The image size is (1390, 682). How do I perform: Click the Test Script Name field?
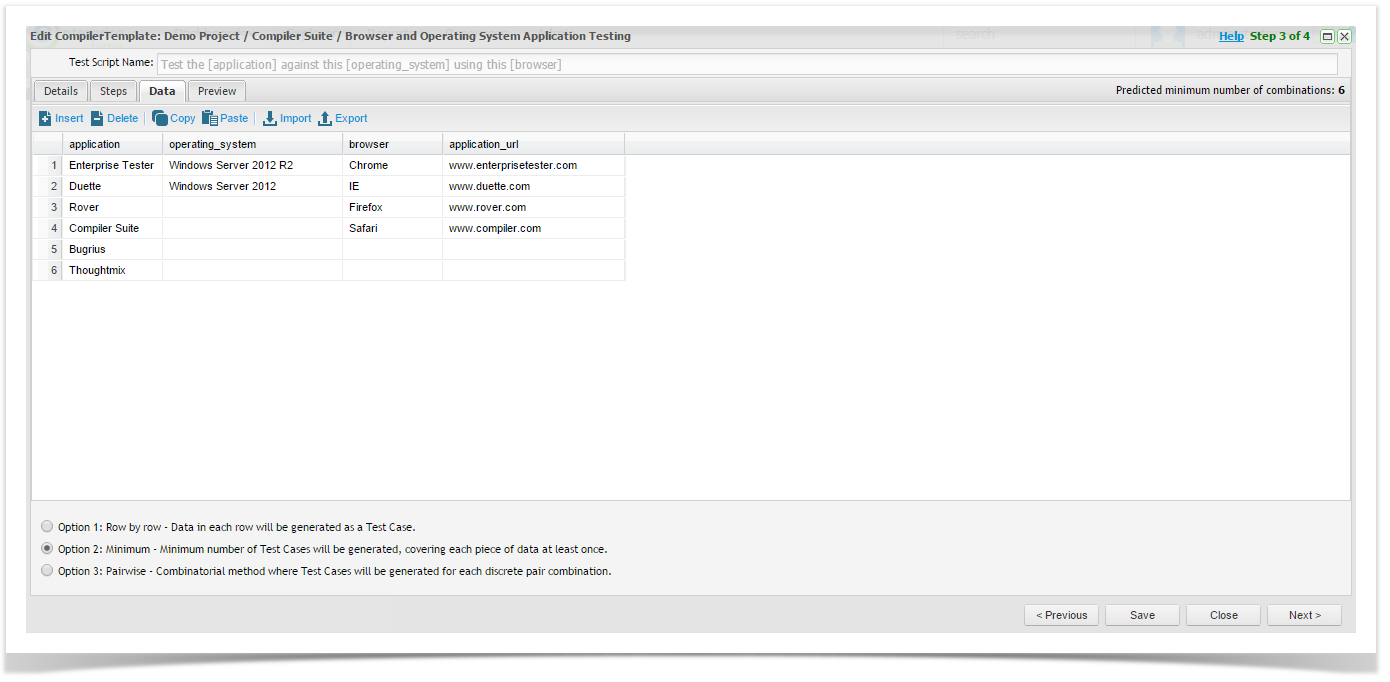[x=746, y=64]
